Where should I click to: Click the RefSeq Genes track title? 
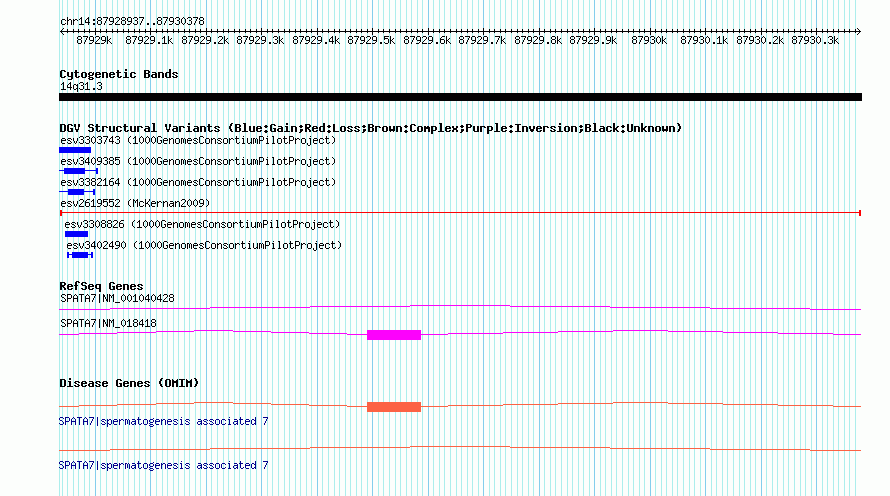[x=101, y=286]
